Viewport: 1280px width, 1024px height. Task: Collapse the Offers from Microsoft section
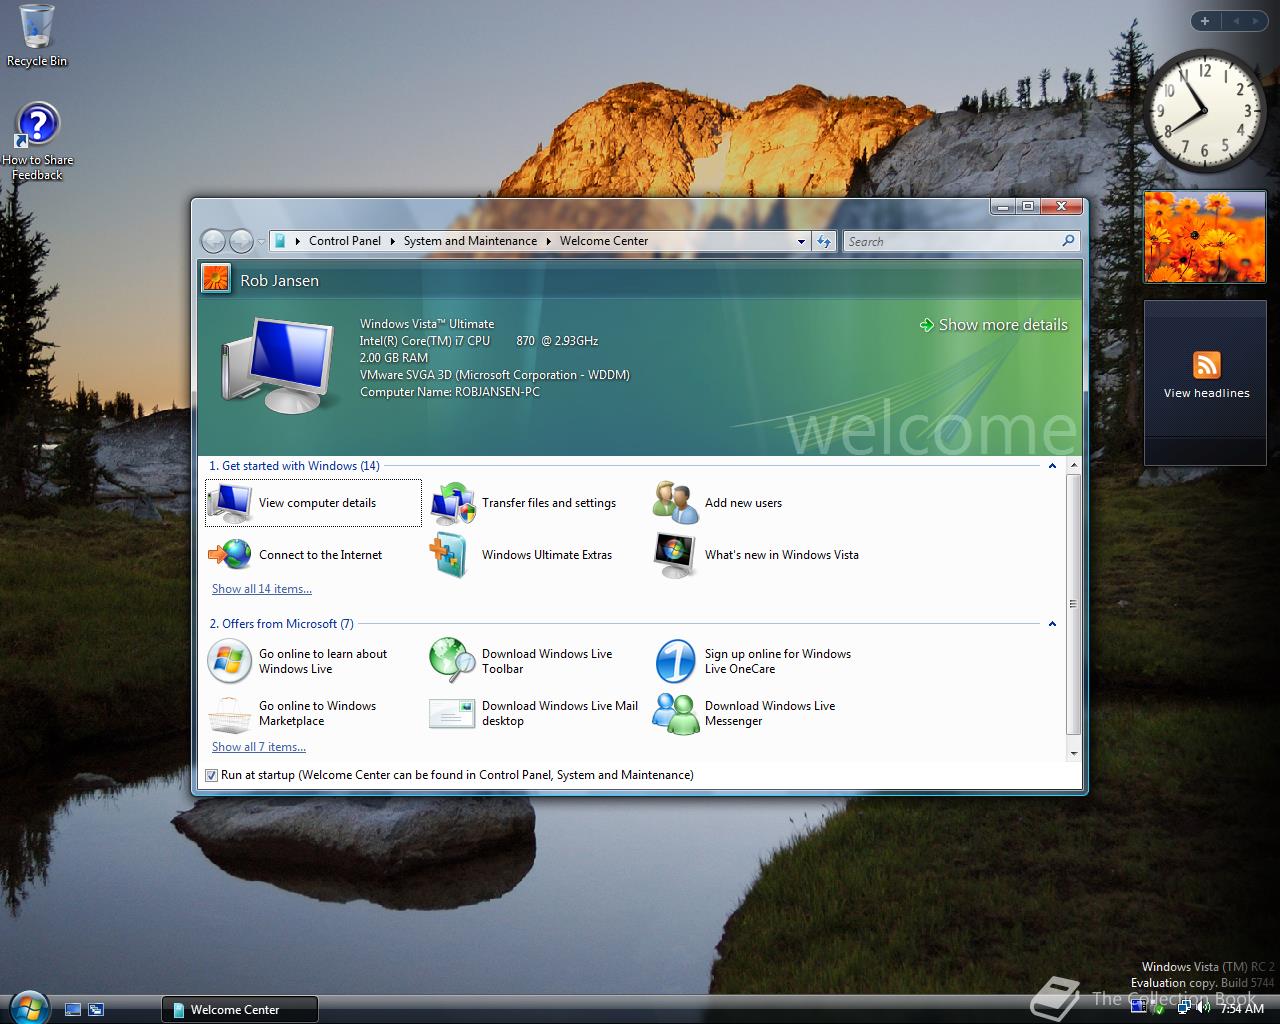tap(1052, 624)
